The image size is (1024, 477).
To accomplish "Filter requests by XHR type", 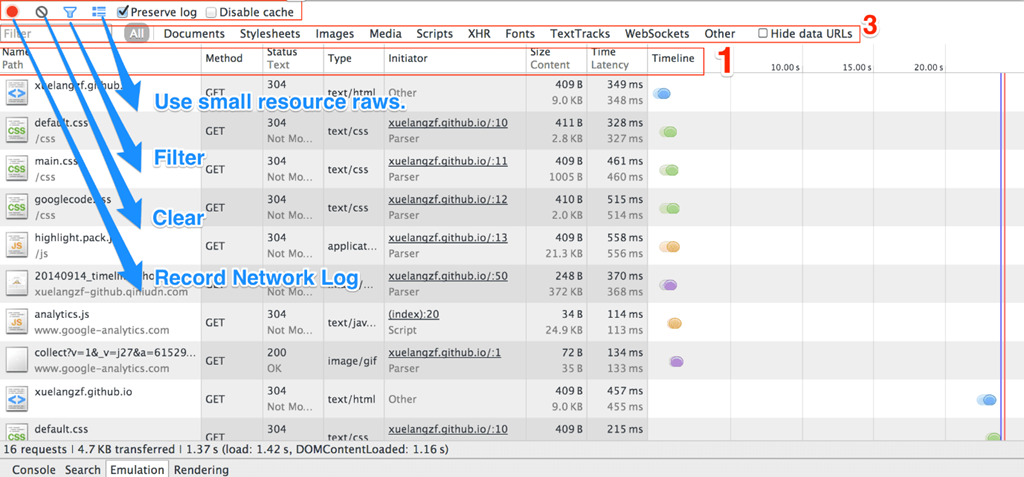I will click(479, 34).
